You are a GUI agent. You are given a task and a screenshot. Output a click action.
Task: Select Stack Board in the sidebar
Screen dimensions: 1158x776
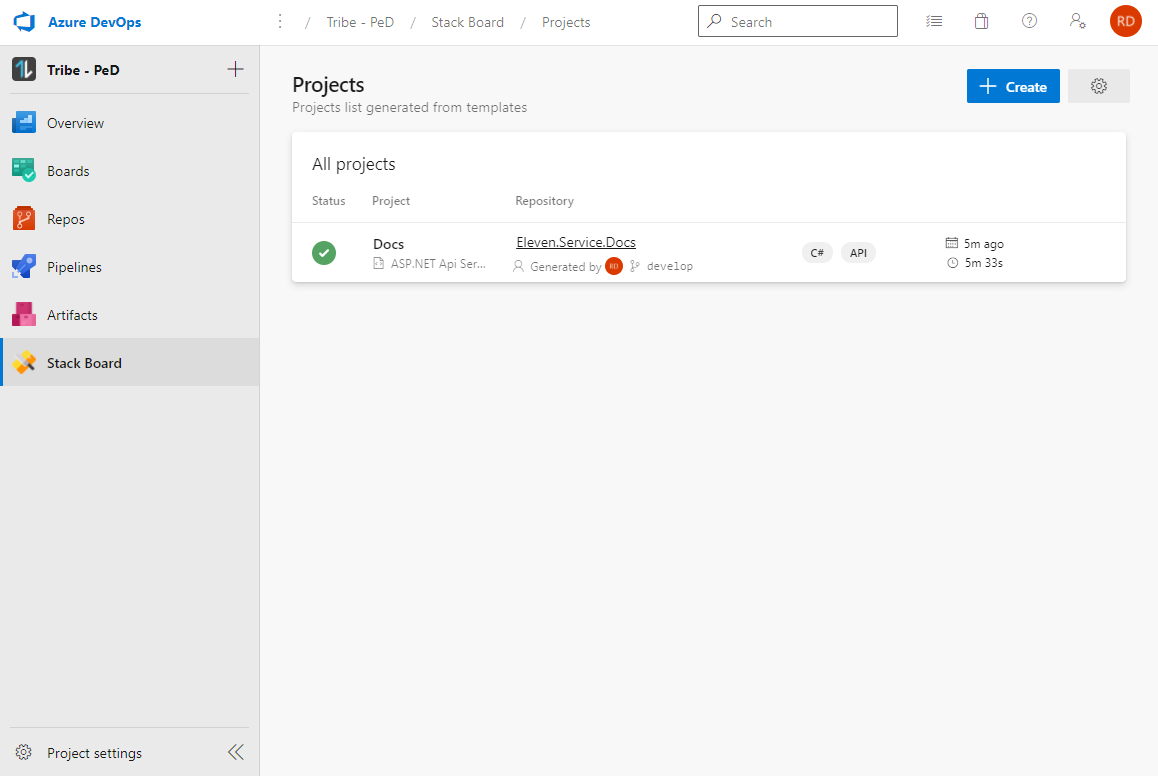point(130,363)
